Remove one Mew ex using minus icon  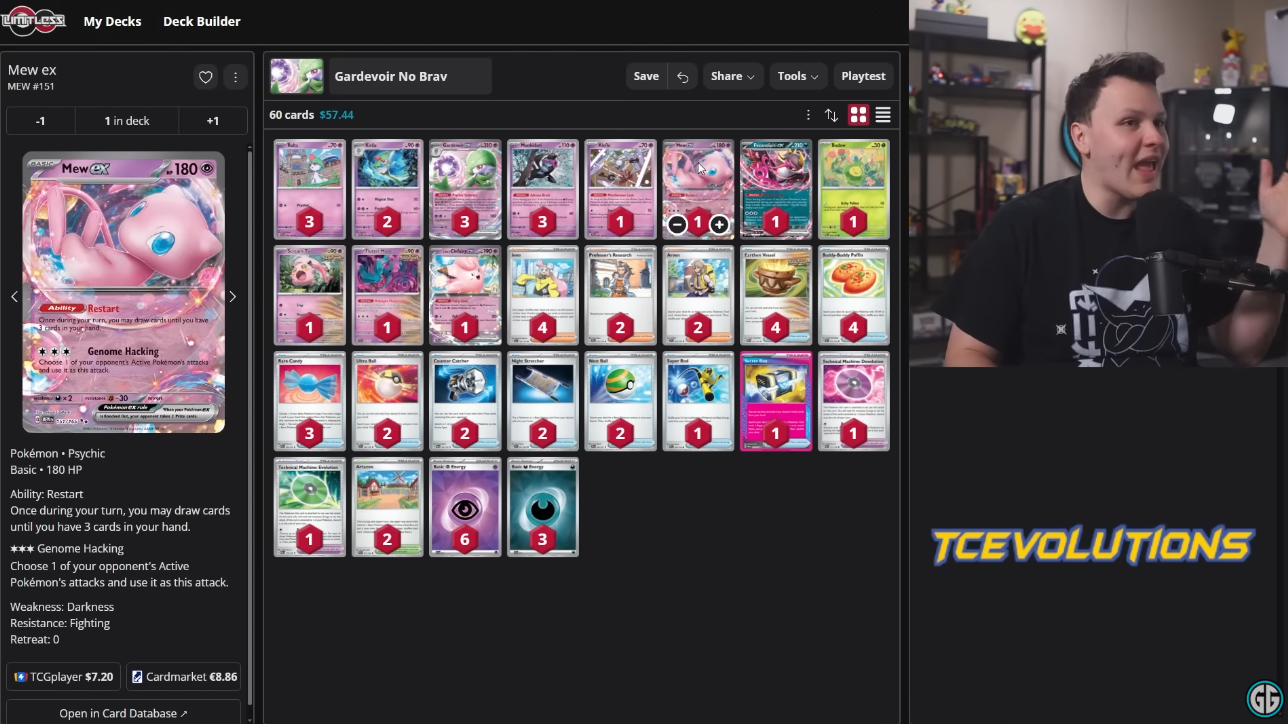[677, 224]
